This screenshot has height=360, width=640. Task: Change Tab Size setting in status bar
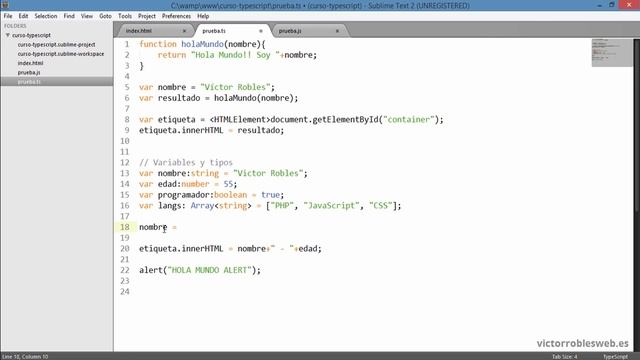tap(565, 356)
